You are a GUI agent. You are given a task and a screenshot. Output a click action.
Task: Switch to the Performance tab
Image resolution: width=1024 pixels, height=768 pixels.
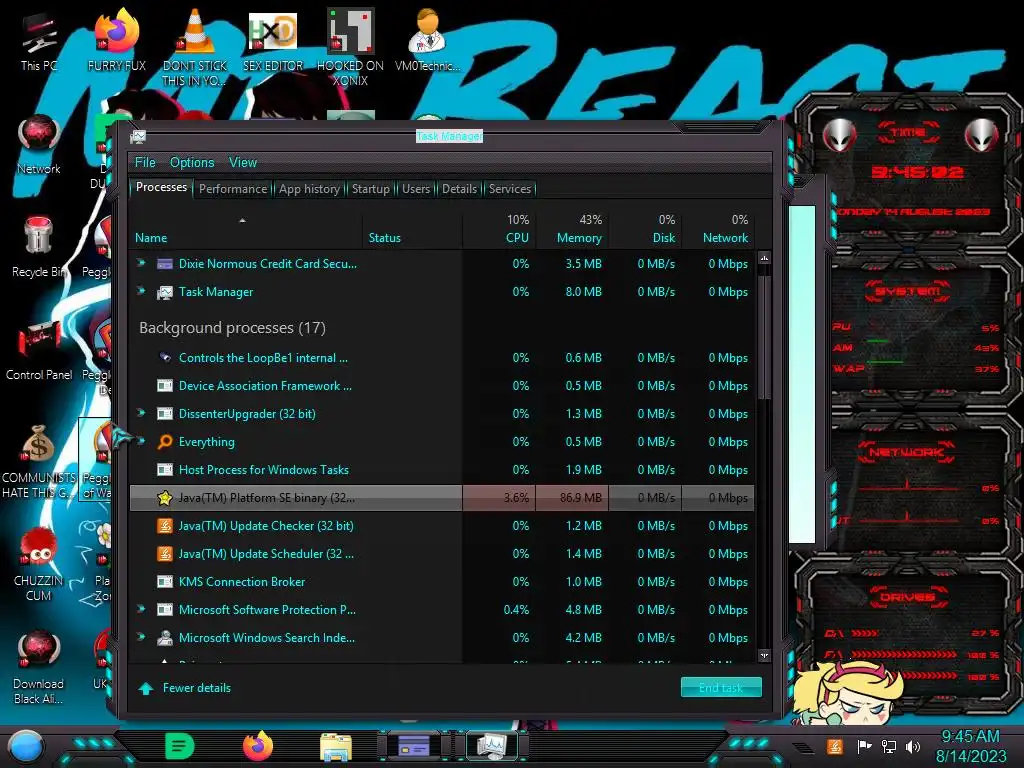pos(232,189)
